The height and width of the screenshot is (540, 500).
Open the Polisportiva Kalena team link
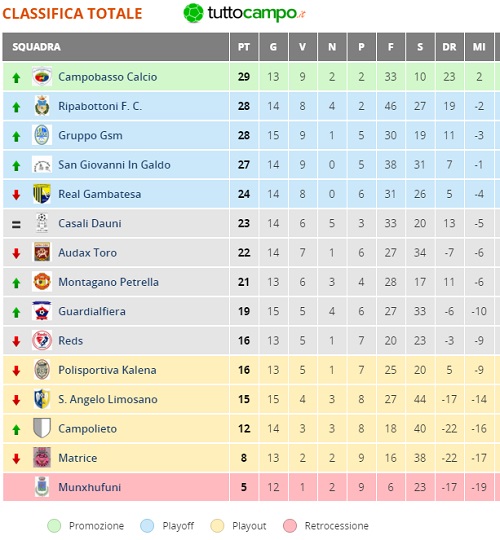click(x=107, y=370)
